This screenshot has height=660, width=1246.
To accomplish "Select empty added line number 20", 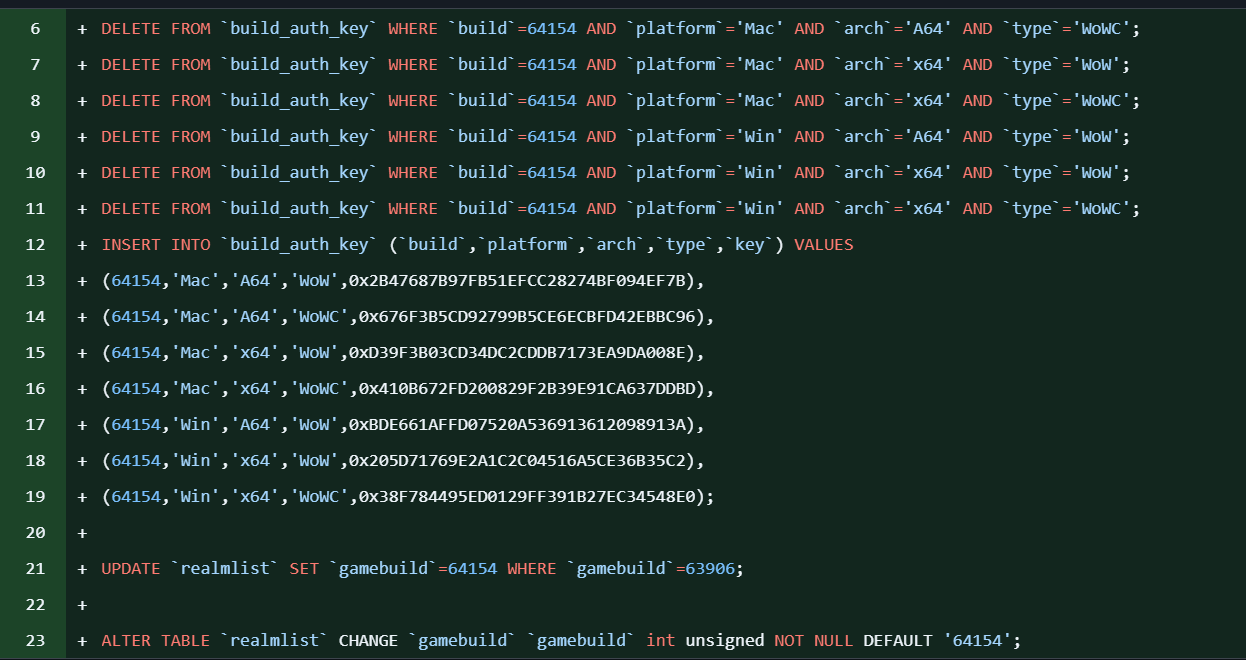I will click(x=35, y=533).
